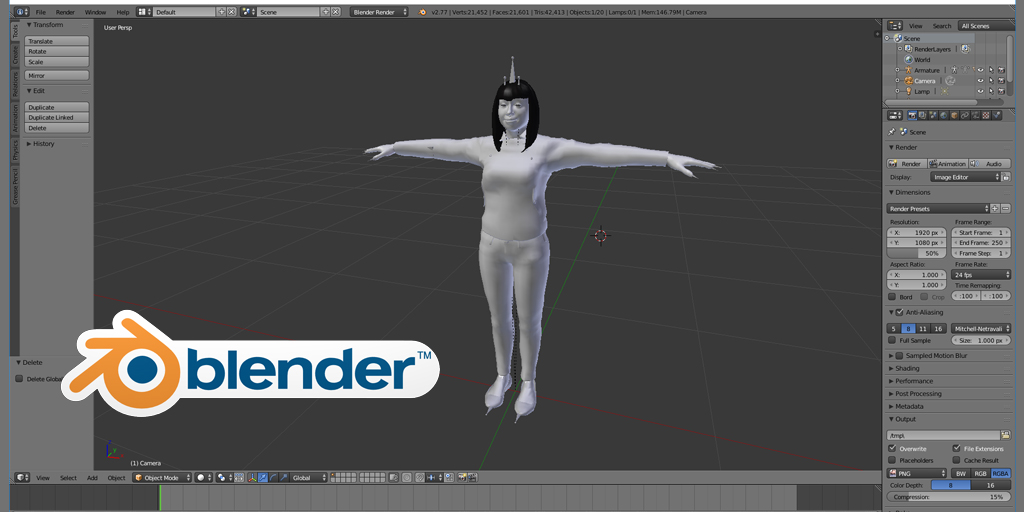Open the Object Constraints properties tab icon

[965, 116]
